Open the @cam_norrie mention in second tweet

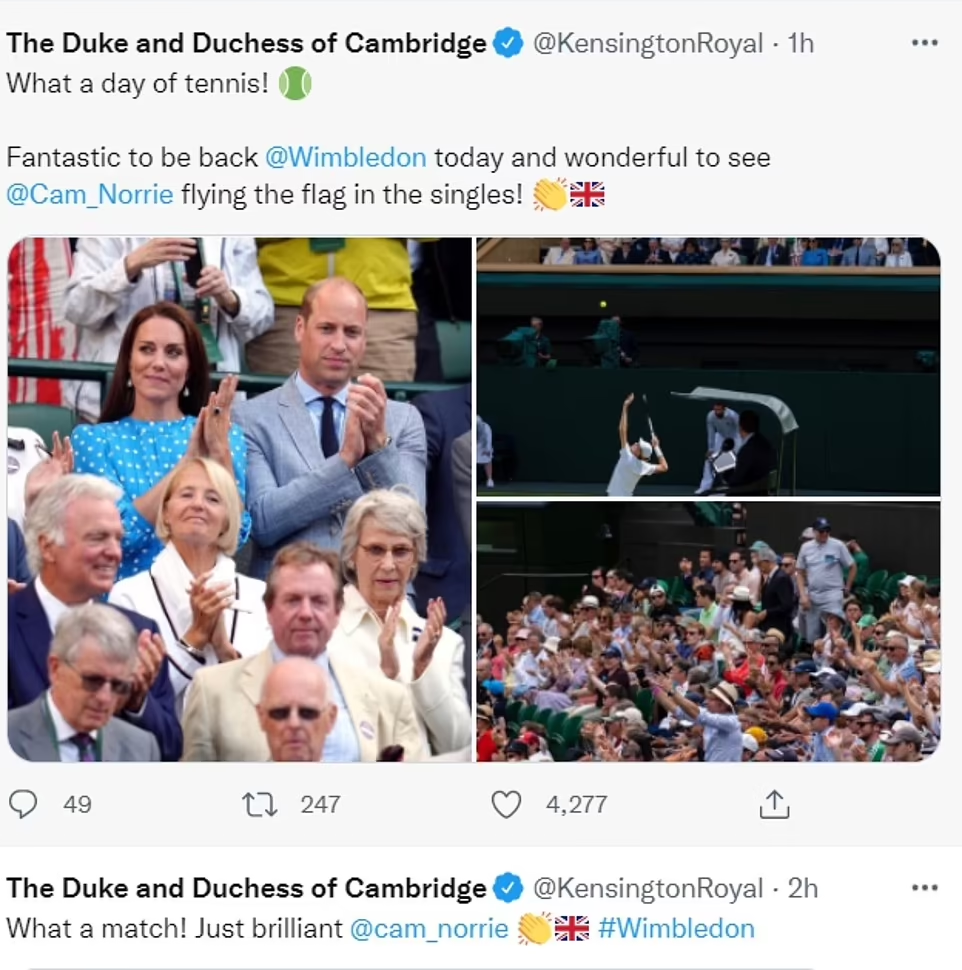pos(429,928)
